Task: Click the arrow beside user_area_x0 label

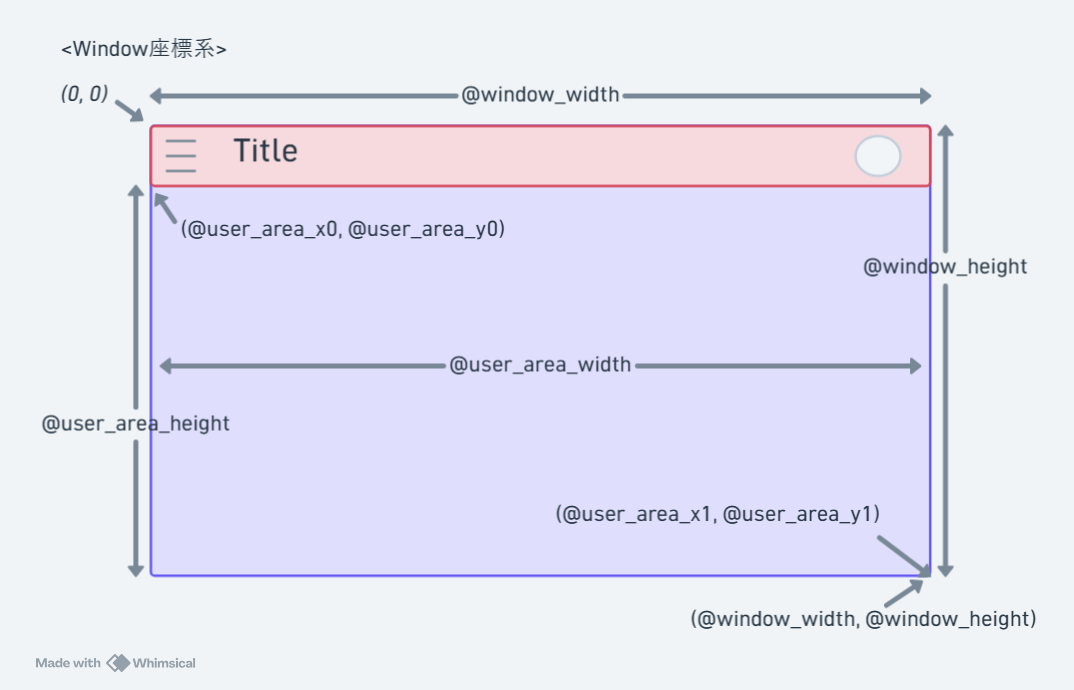Action: click(165, 208)
